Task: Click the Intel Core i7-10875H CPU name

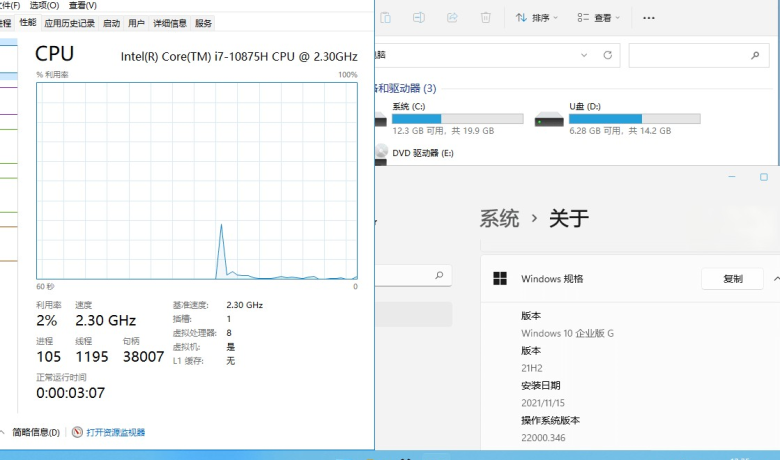Action: pos(239,57)
